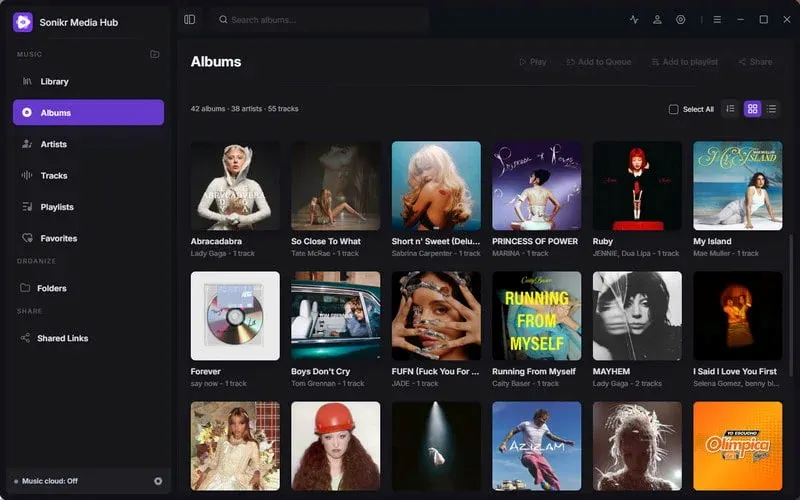This screenshot has height=500, width=800.
Task: Open the hamburger menu icon
Action: click(717, 19)
